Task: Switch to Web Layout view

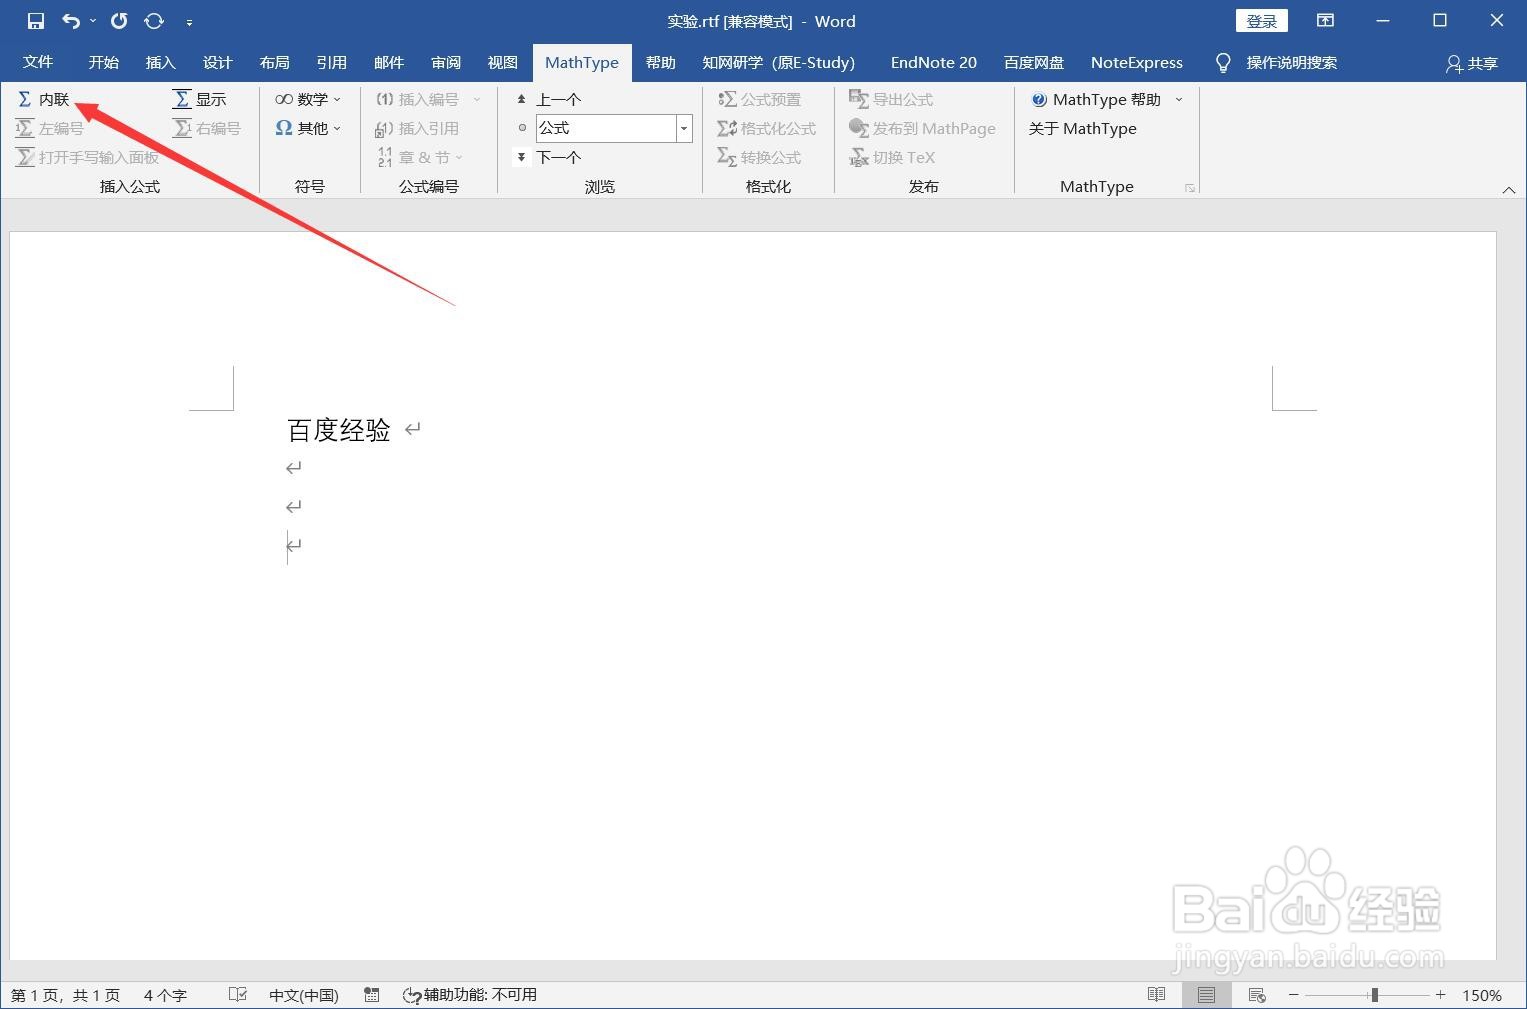Action: coord(1257,995)
